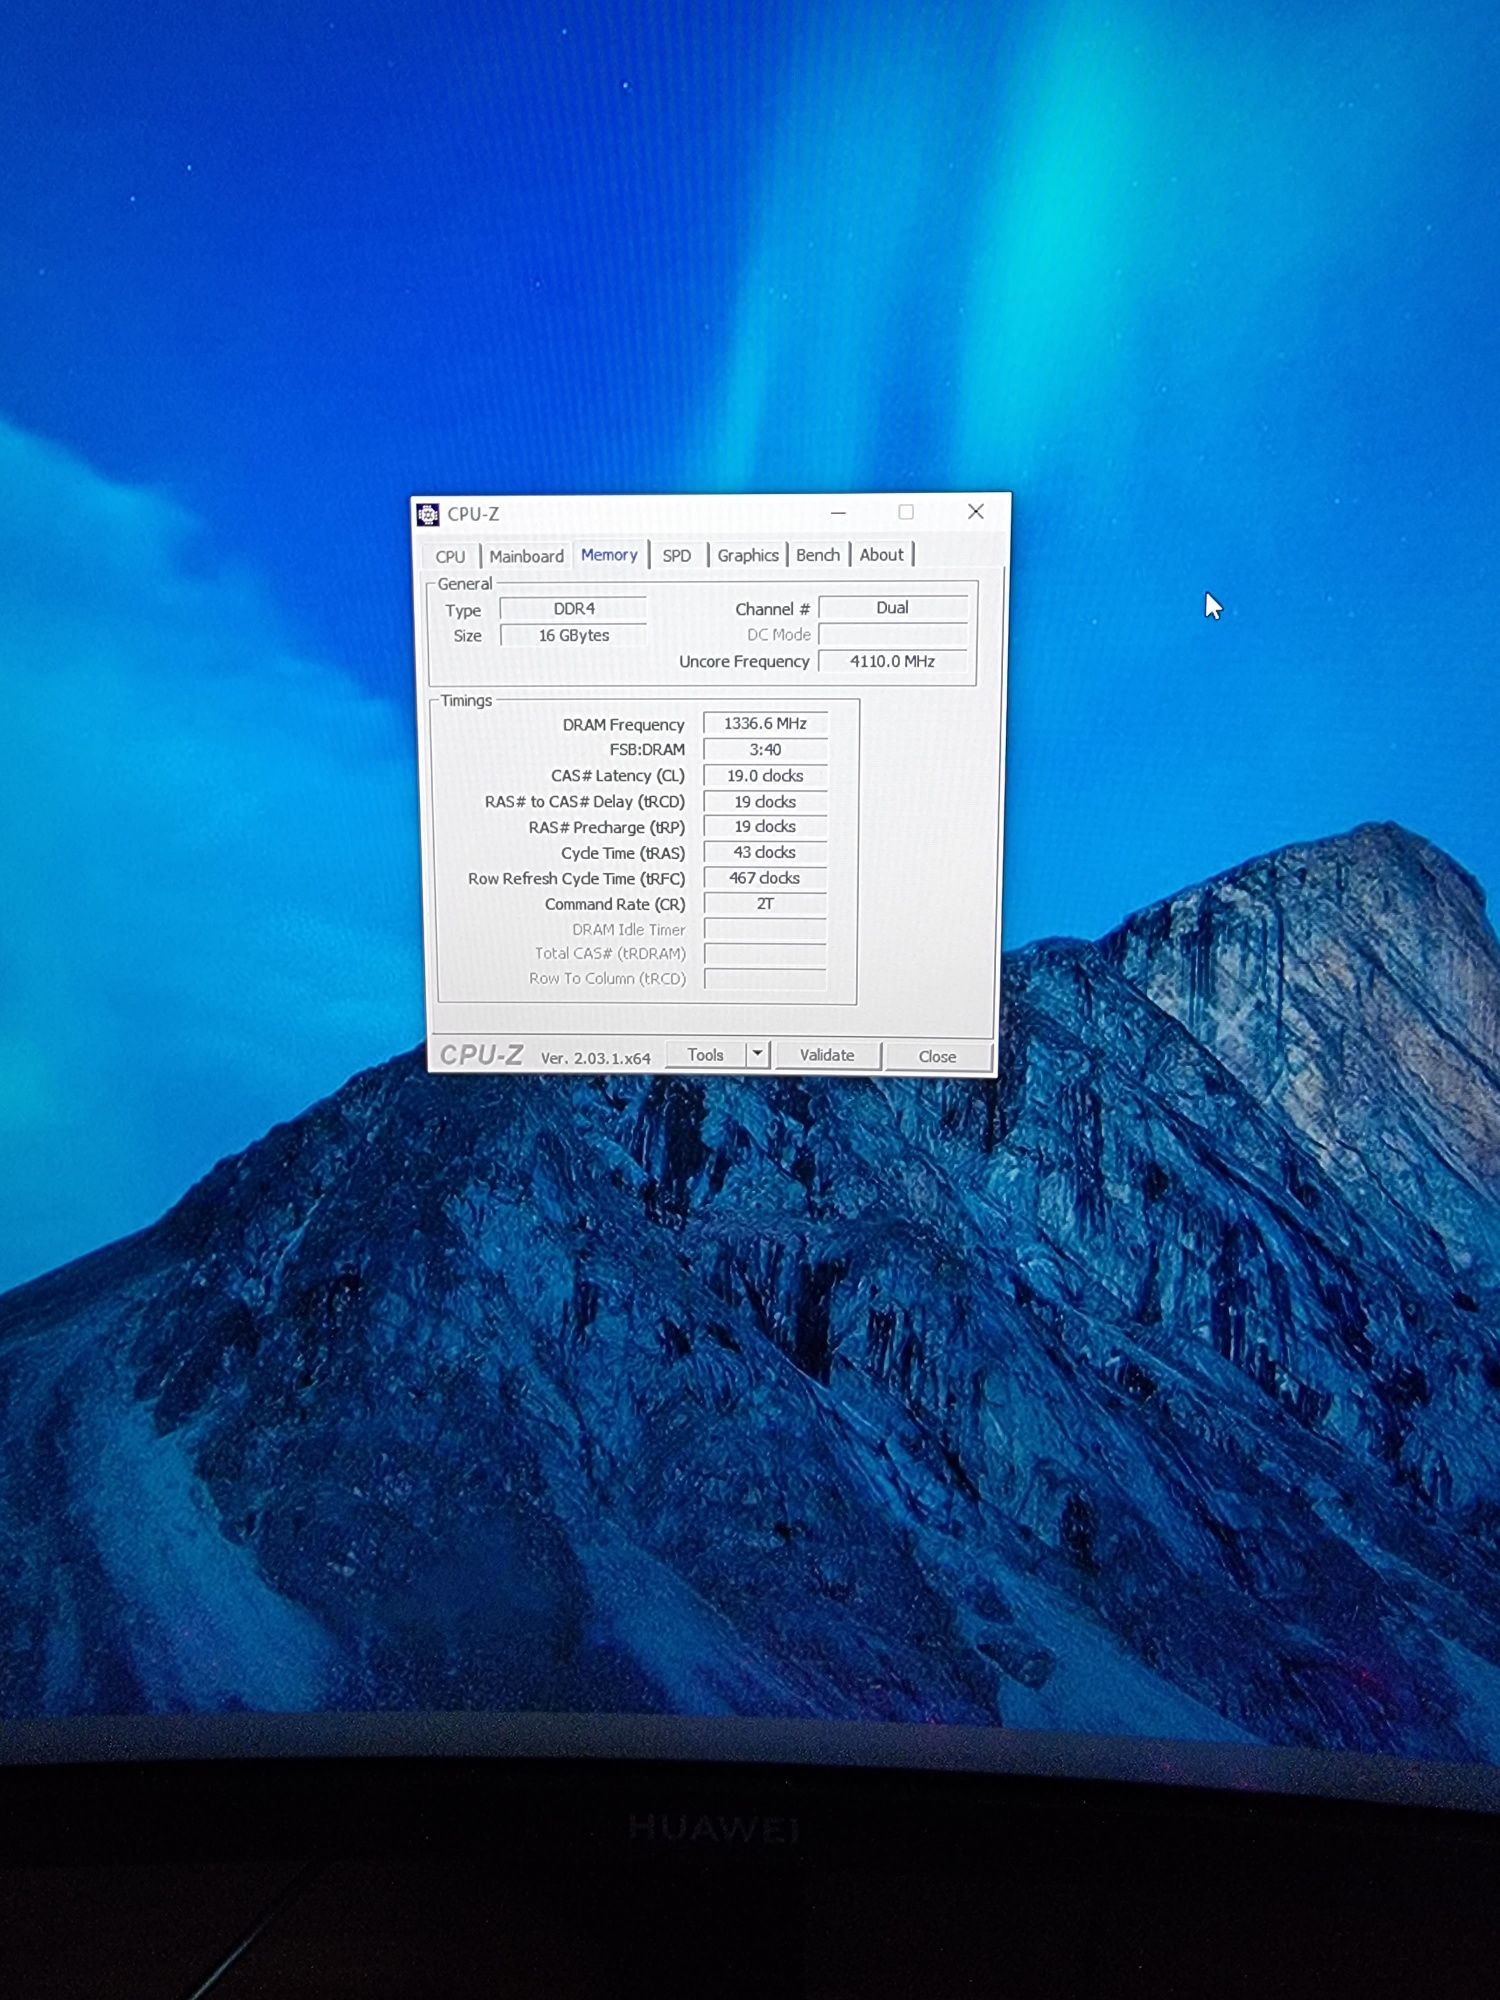Click CAS# Latency 19.0 clocks value
Image resolution: width=1500 pixels, height=2000 pixels.
coord(765,775)
